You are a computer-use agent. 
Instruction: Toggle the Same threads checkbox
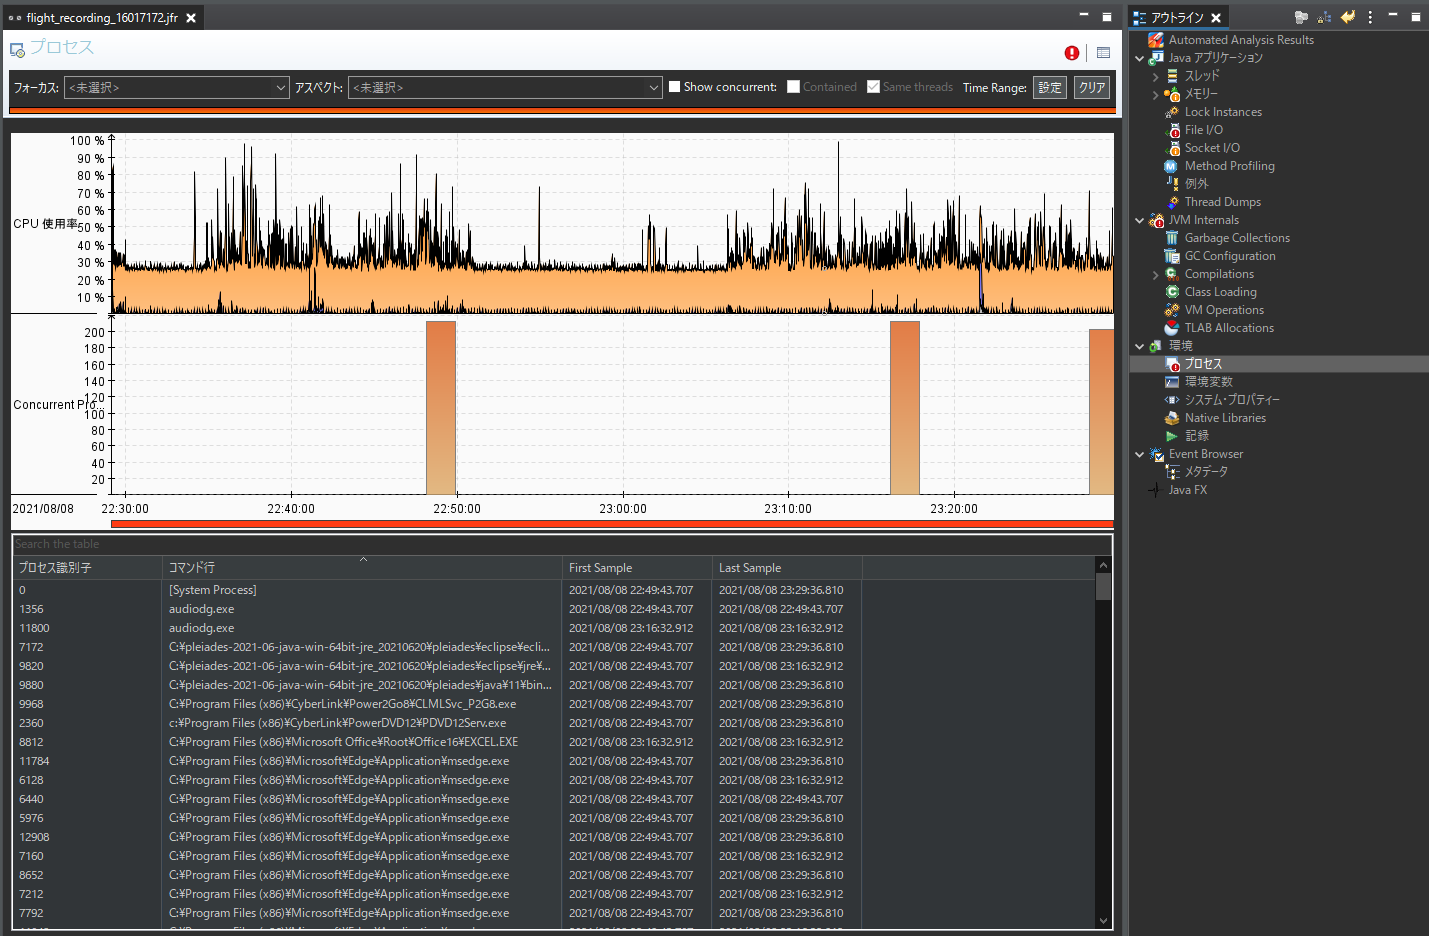tap(873, 87)
